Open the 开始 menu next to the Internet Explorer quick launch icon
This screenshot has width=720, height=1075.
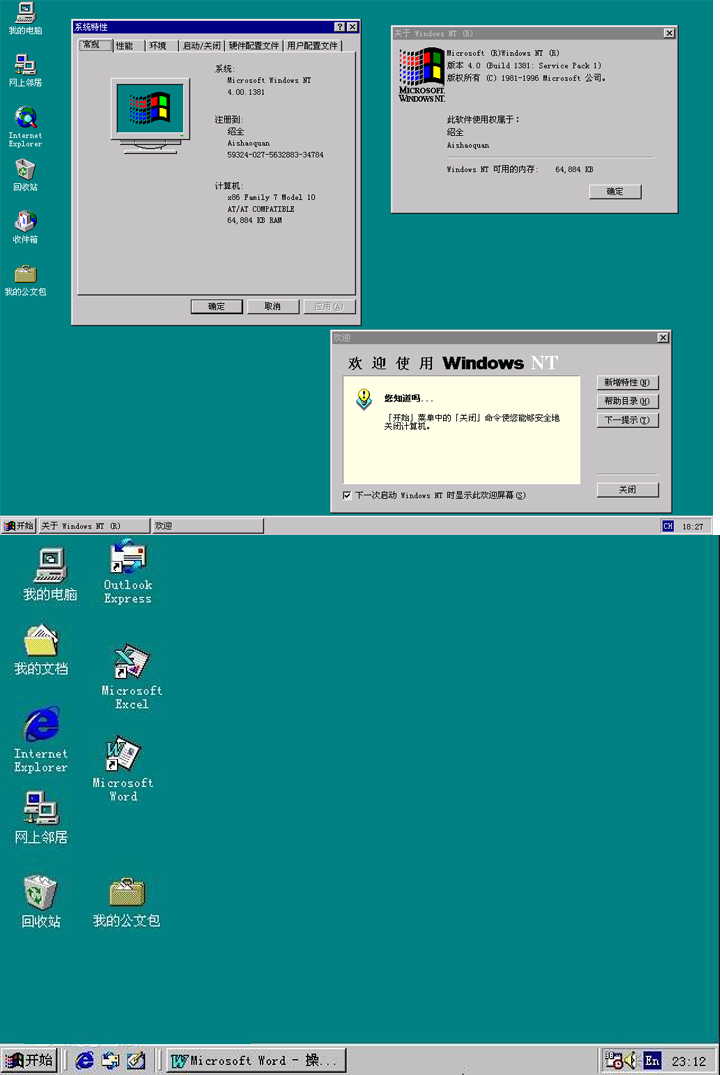pyautogui.click(x=29, y=1061)
